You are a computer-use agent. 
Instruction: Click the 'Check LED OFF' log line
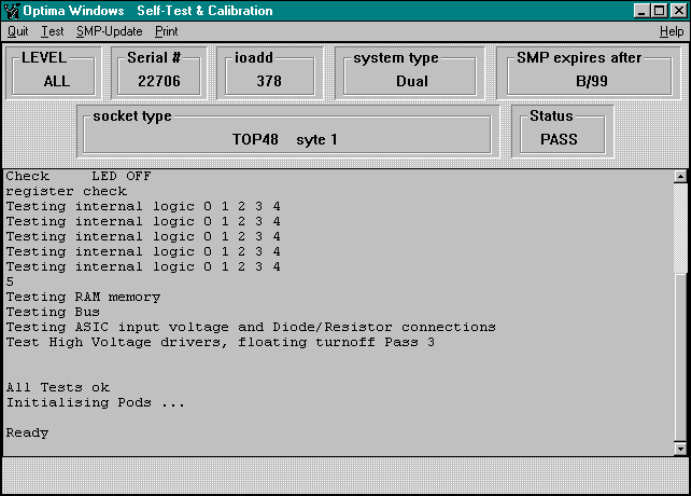pos(78,176)
